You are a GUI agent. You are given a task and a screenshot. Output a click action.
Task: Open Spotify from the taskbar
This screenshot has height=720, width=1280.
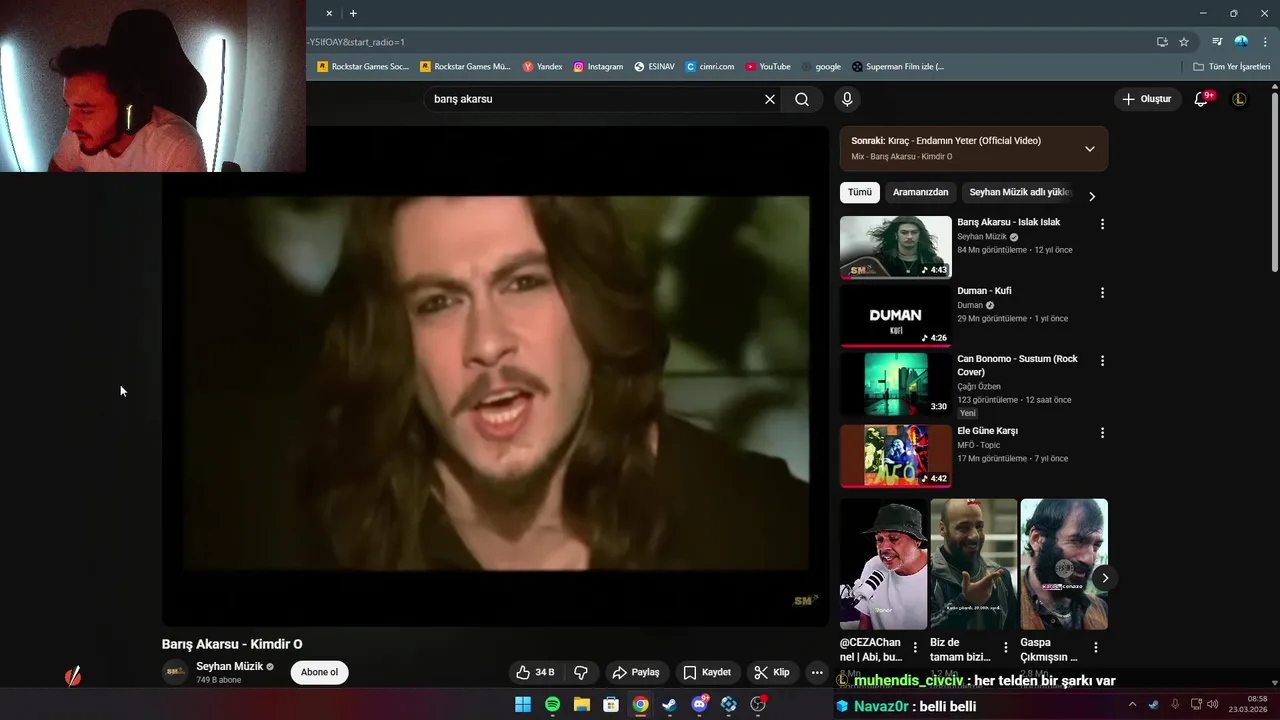tap(552, 705)
